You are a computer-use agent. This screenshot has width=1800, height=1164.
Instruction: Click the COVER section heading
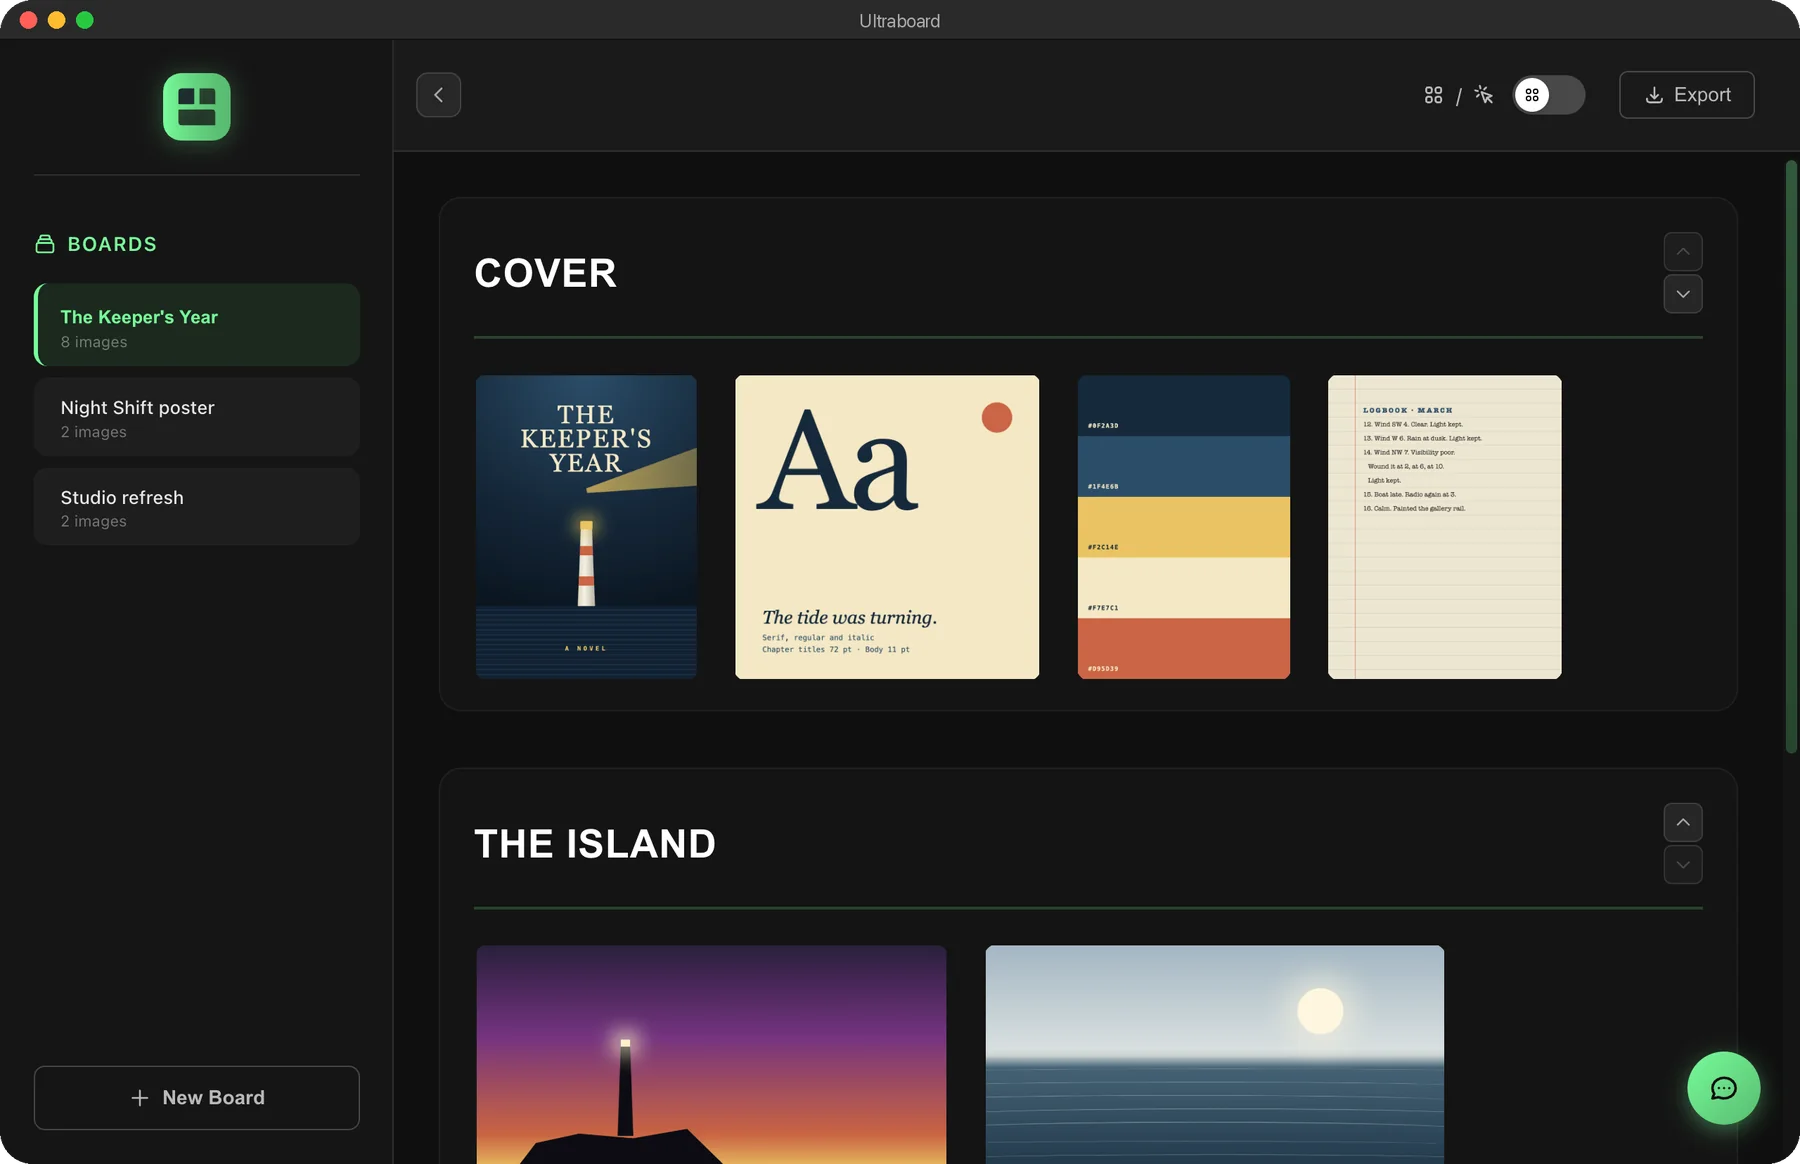click(x=545, y=273)
